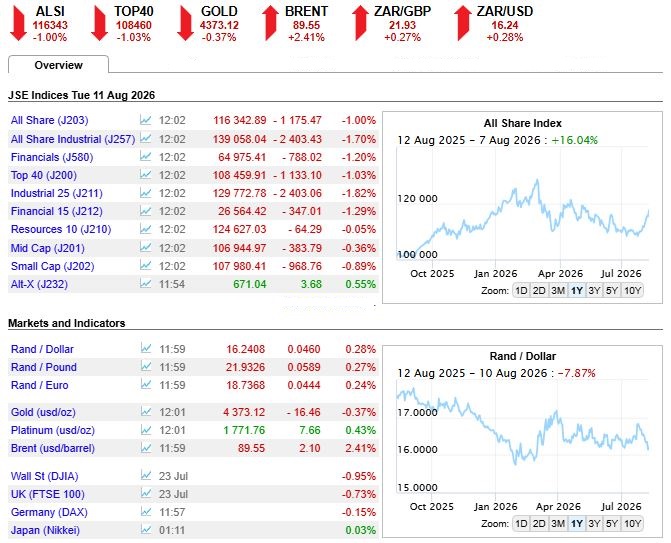This screenshot has height=543, width=671.
Task: Open chart icon for Rand / Dollar
Action: tap(146, 348)
